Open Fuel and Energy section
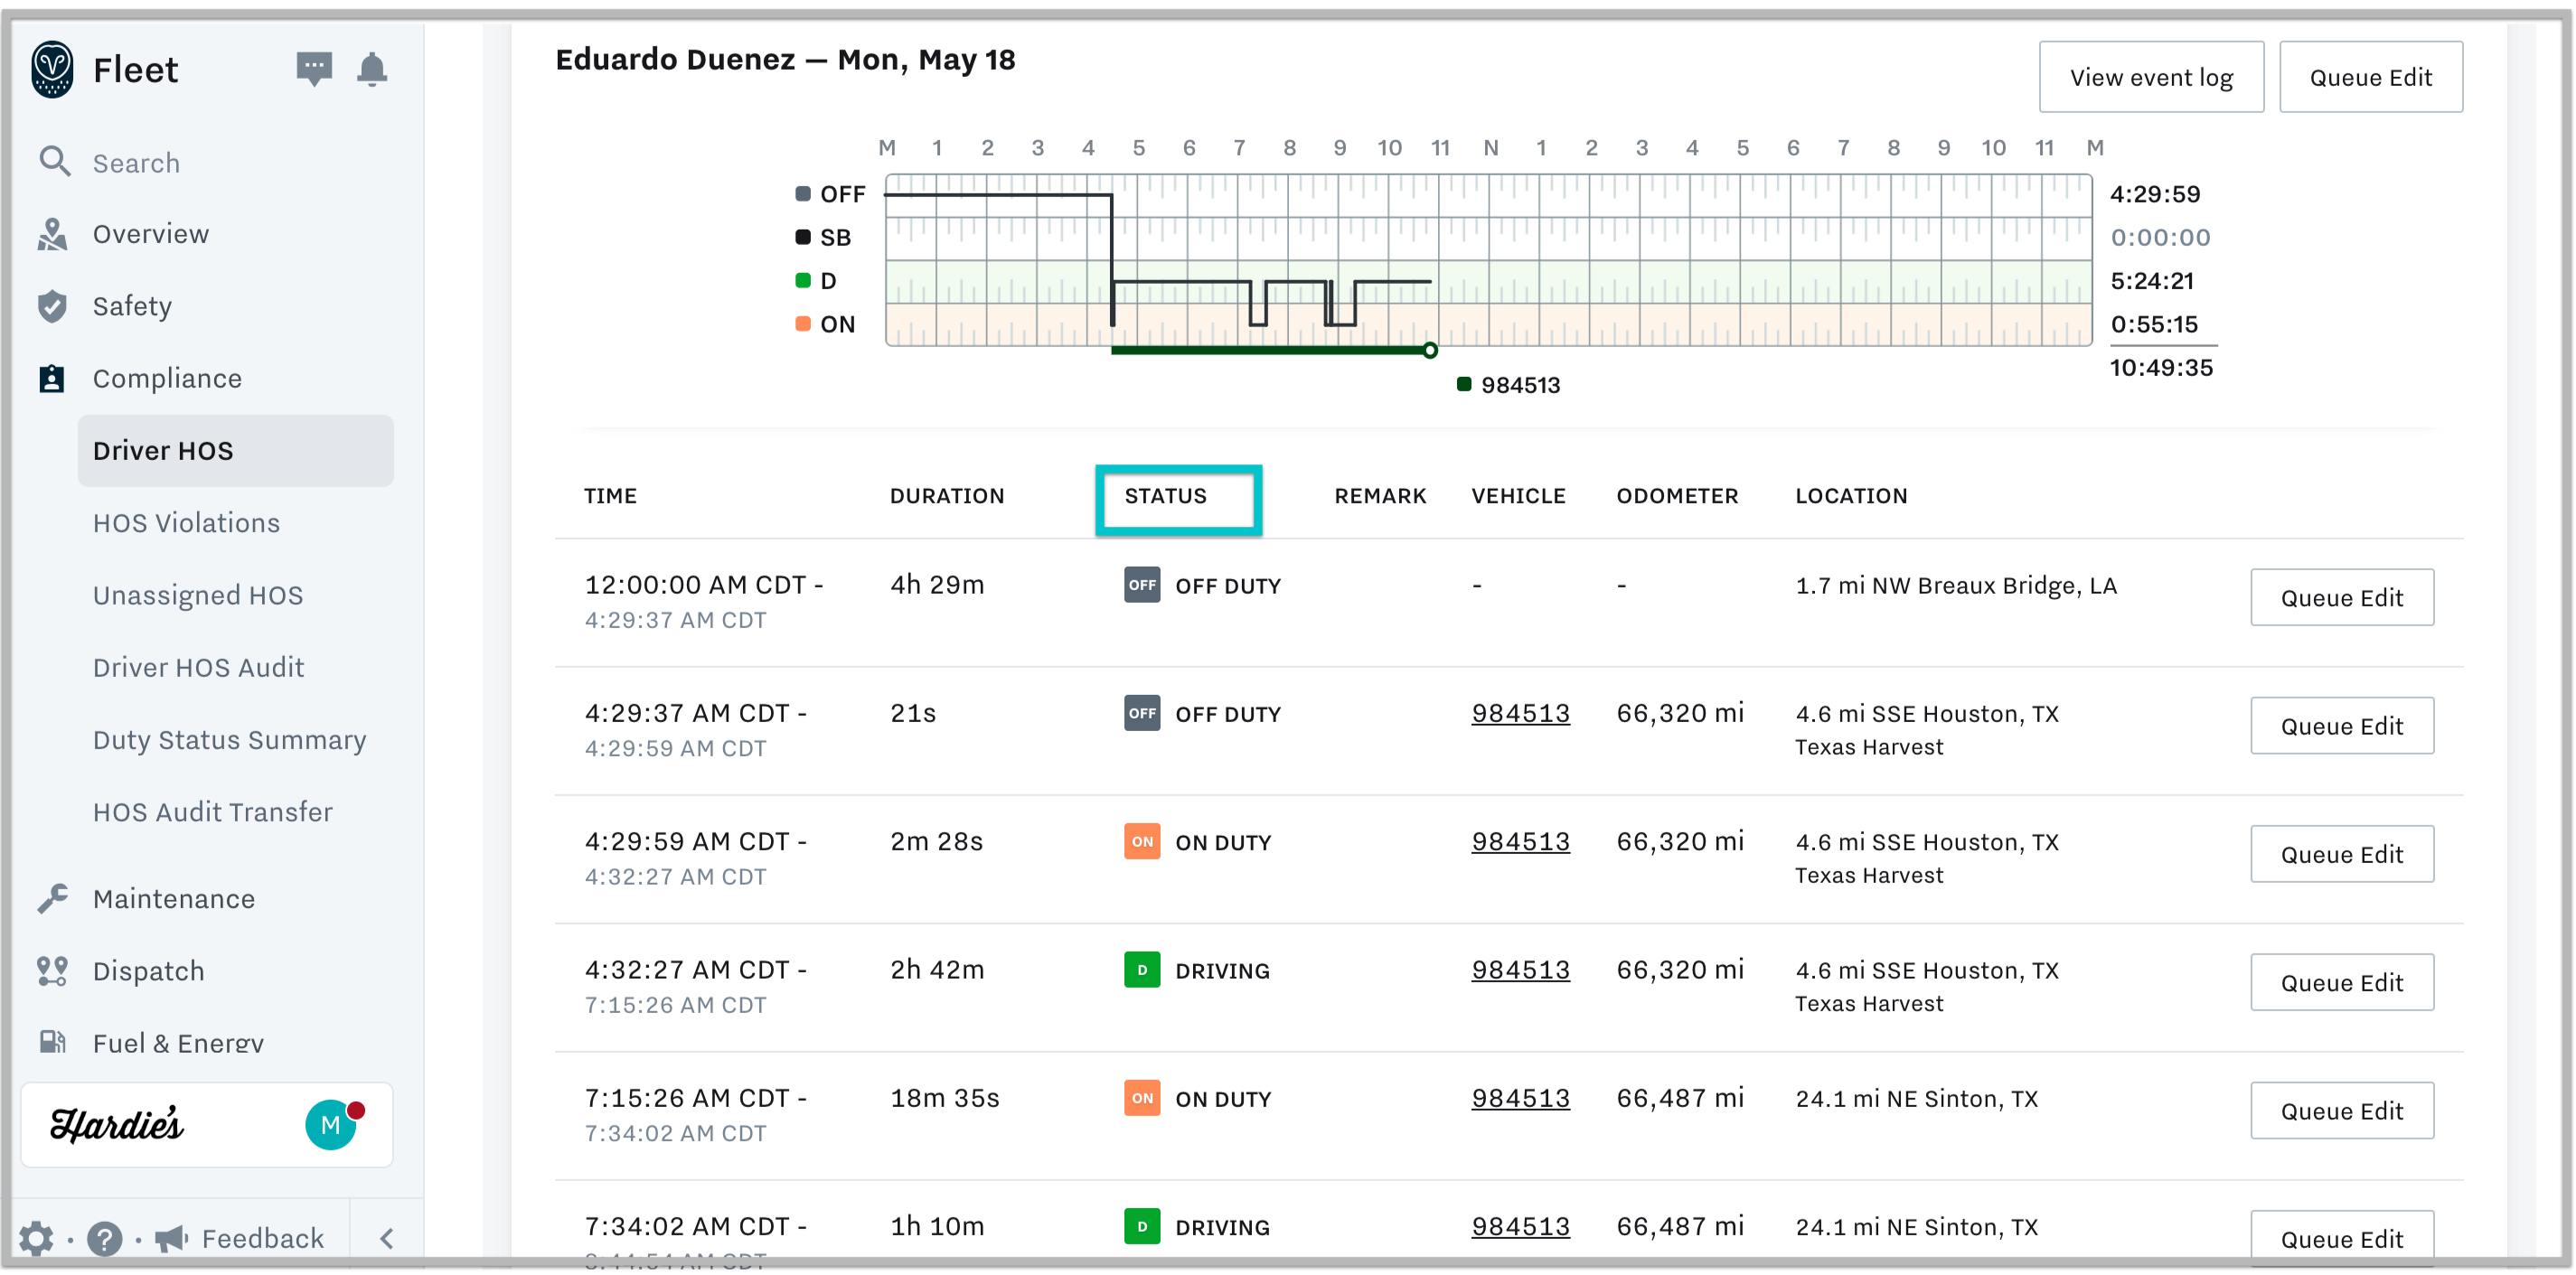The image size is (2576, 1275). 177,1042
